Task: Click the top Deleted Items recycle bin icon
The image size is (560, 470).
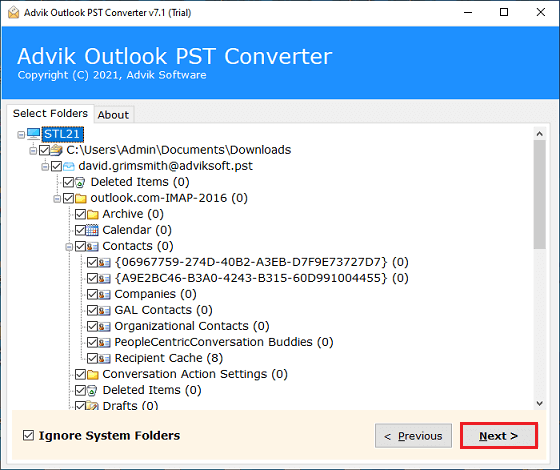Action: coord(80,182)
